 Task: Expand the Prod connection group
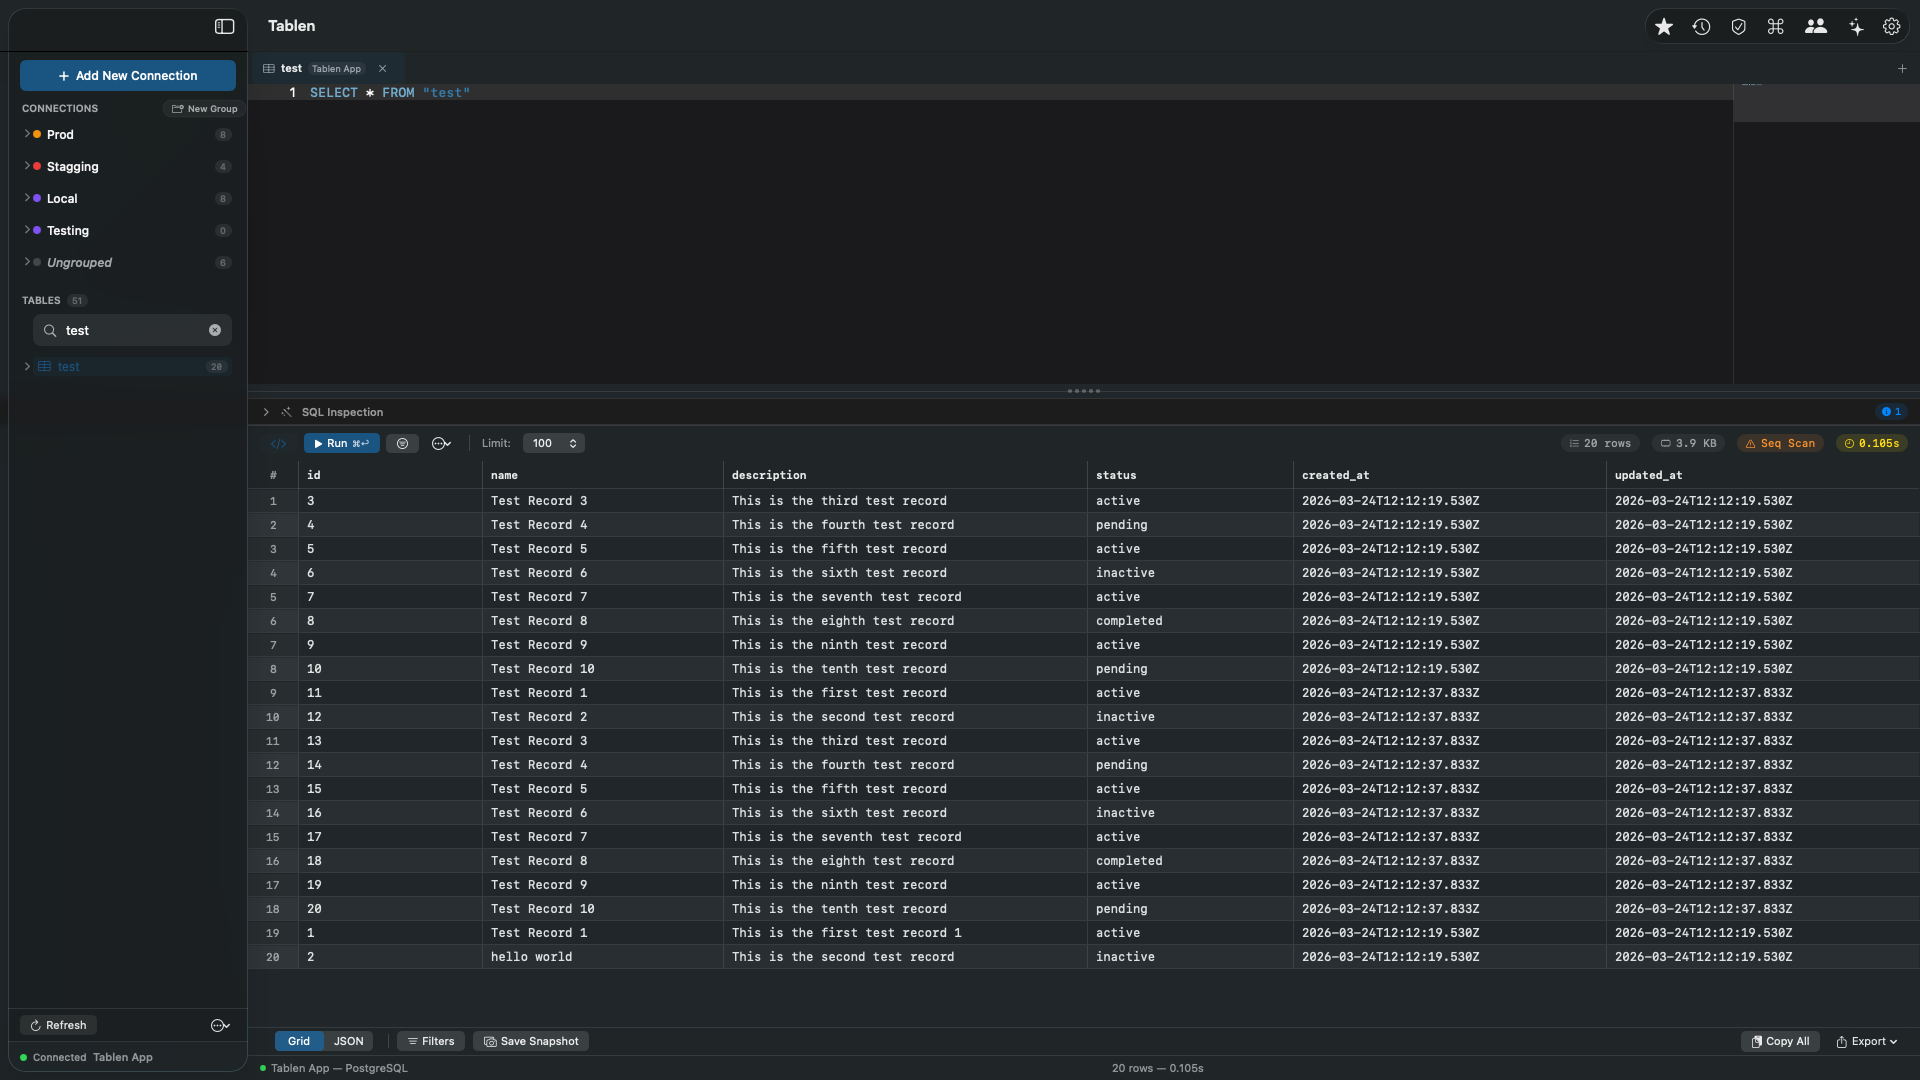pyautogui.click(x=27, y=134)
